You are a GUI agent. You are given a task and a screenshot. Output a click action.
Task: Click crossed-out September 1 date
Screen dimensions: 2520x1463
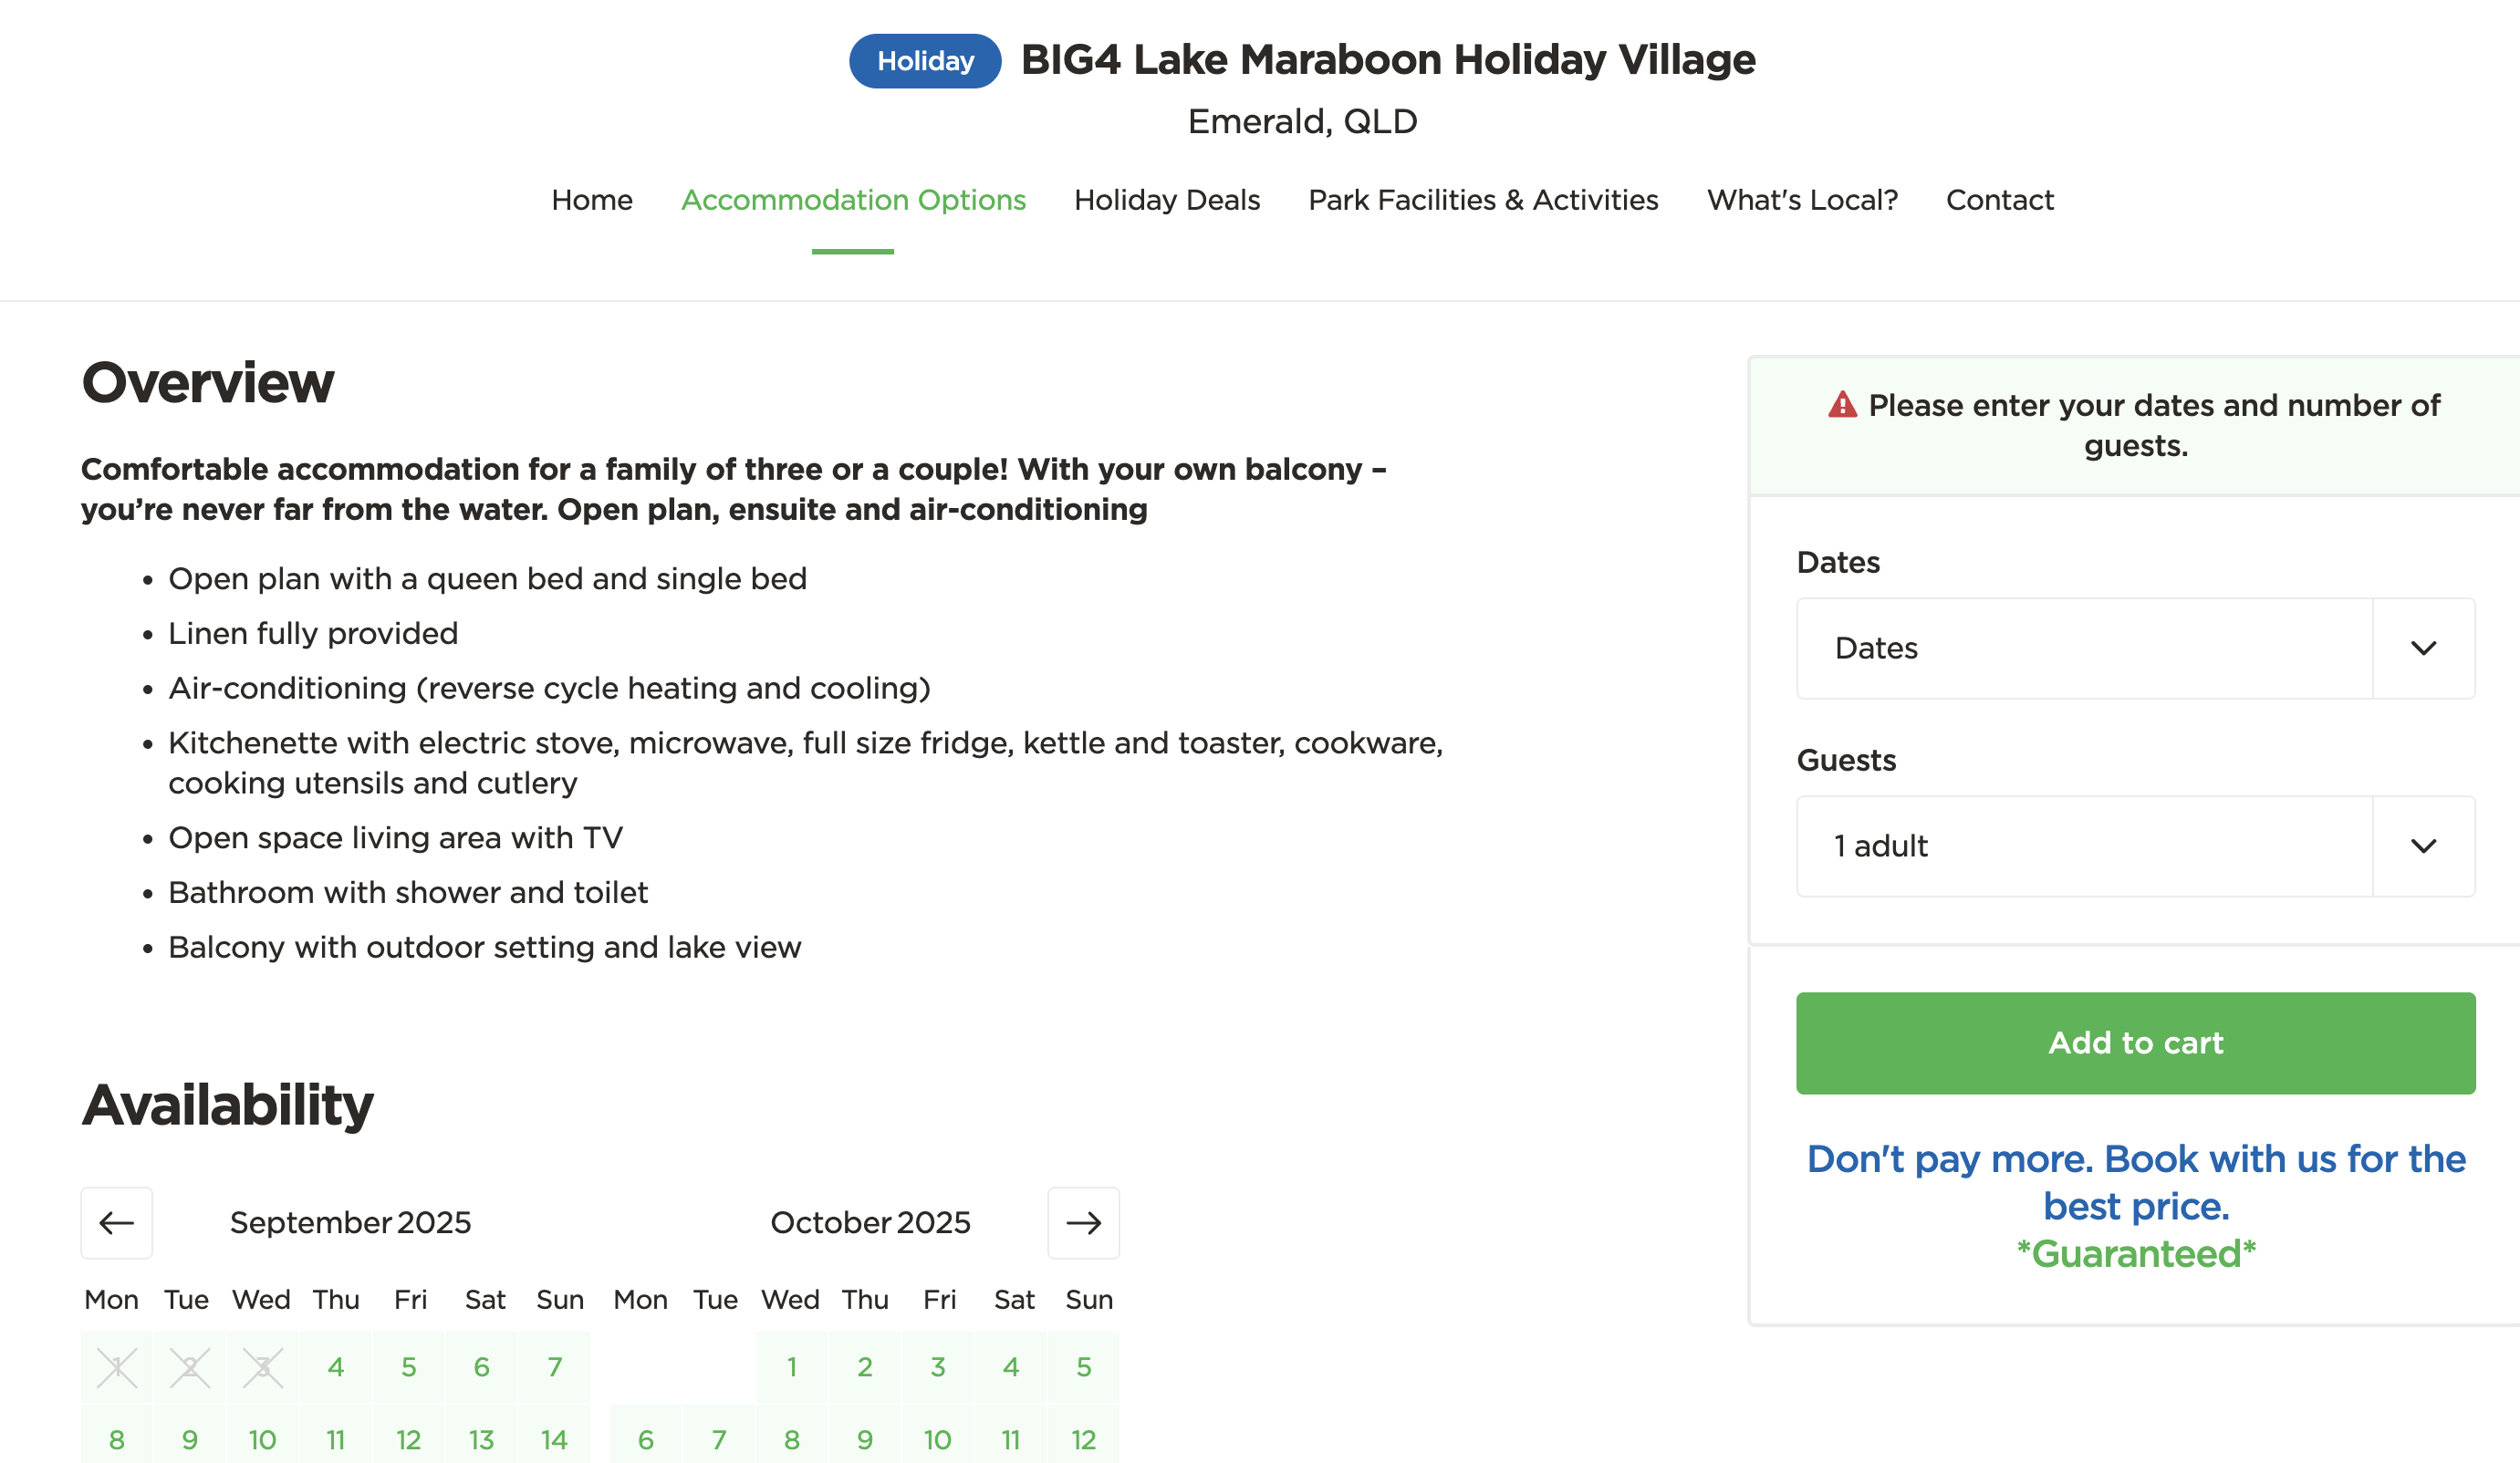pyautogui.click(x=117, y=1367)
